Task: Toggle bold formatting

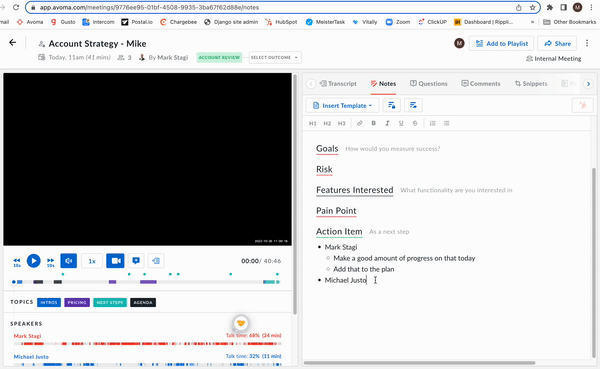Action: tap(373, 123)
